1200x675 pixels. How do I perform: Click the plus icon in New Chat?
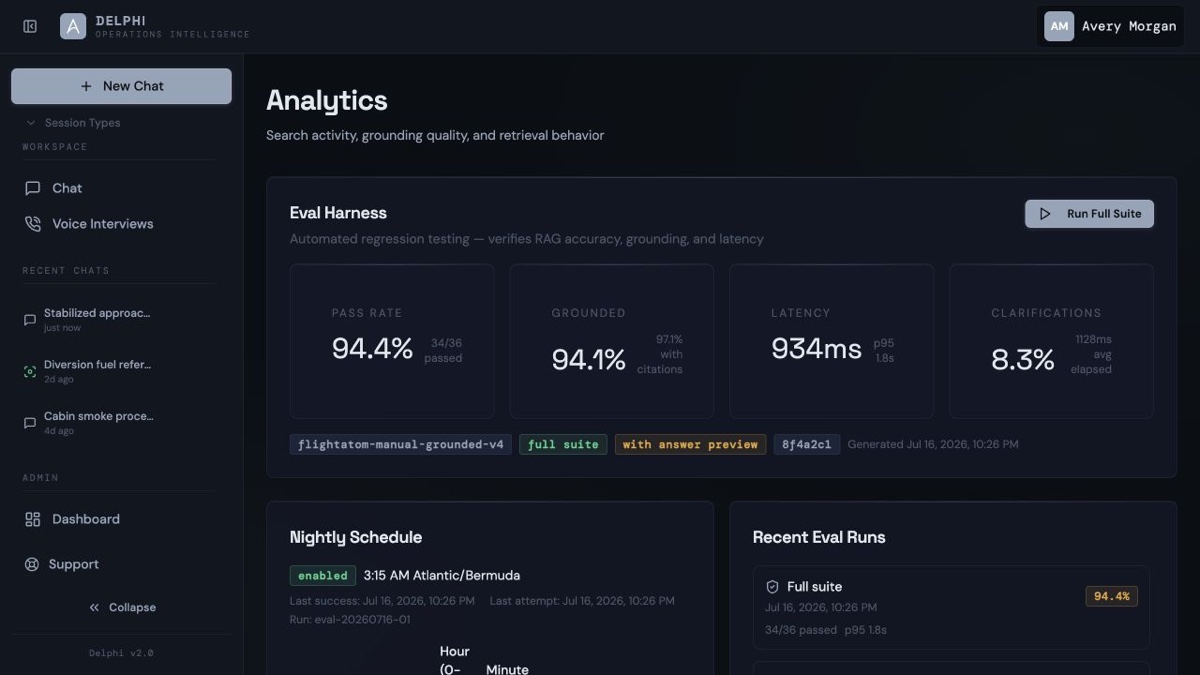click(86, 86)
